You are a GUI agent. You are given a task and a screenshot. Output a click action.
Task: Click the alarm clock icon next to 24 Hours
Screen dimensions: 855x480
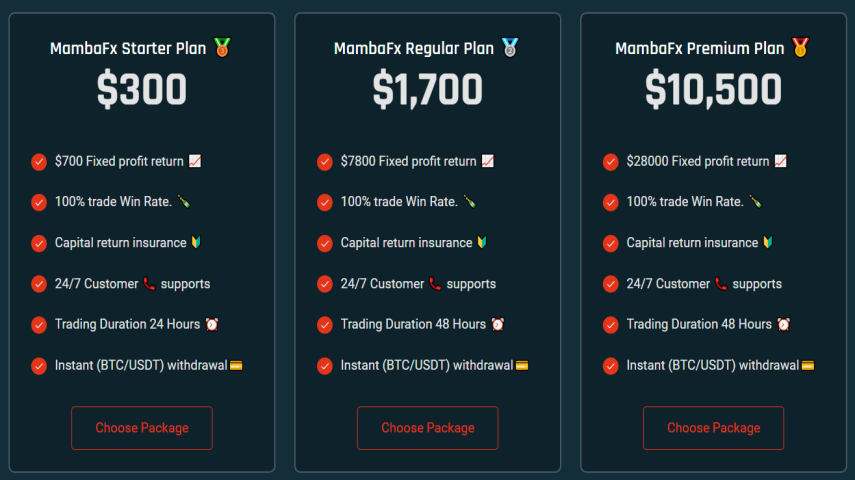tap(212, 325)
